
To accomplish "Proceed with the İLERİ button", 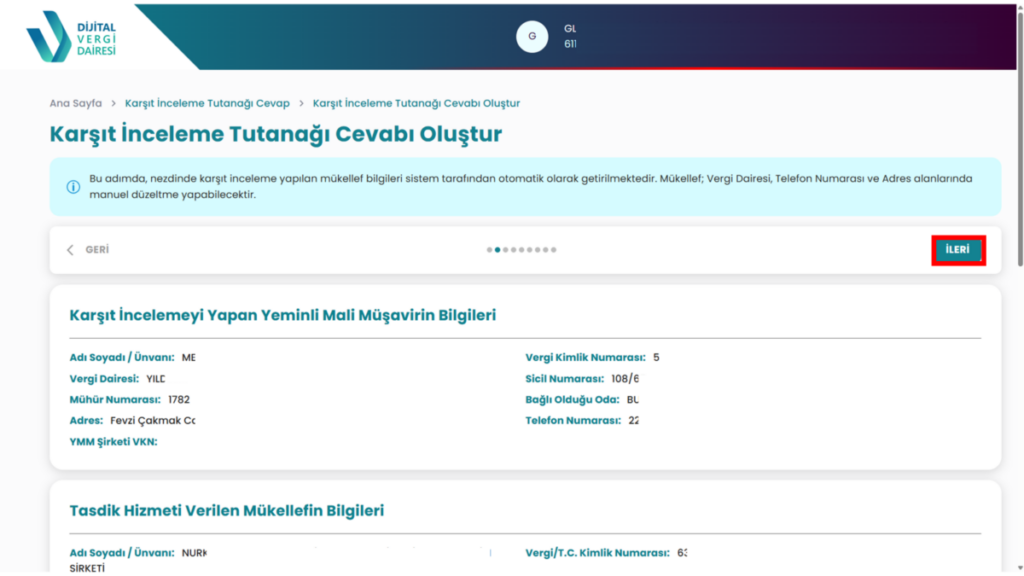I will [957, 250].
